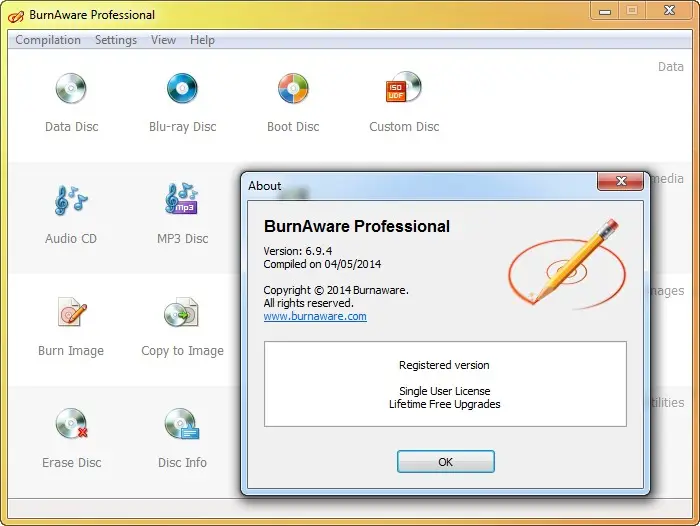
Task: Click the Registered version text
Action: tap(444, 365)
